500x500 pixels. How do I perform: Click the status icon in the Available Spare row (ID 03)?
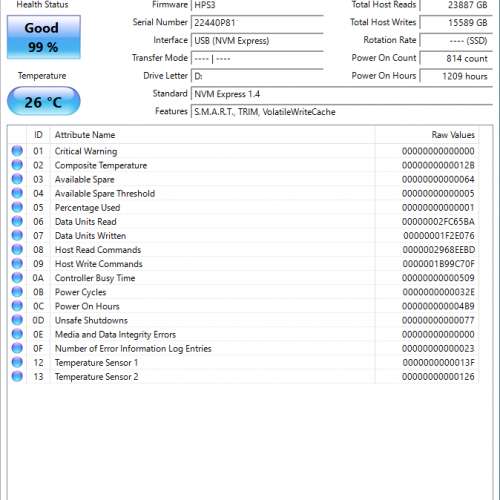(17, 179)
